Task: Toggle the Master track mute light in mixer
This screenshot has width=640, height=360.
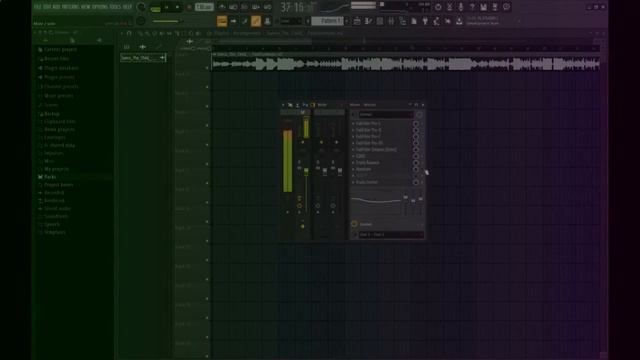Action: (302, 142)
